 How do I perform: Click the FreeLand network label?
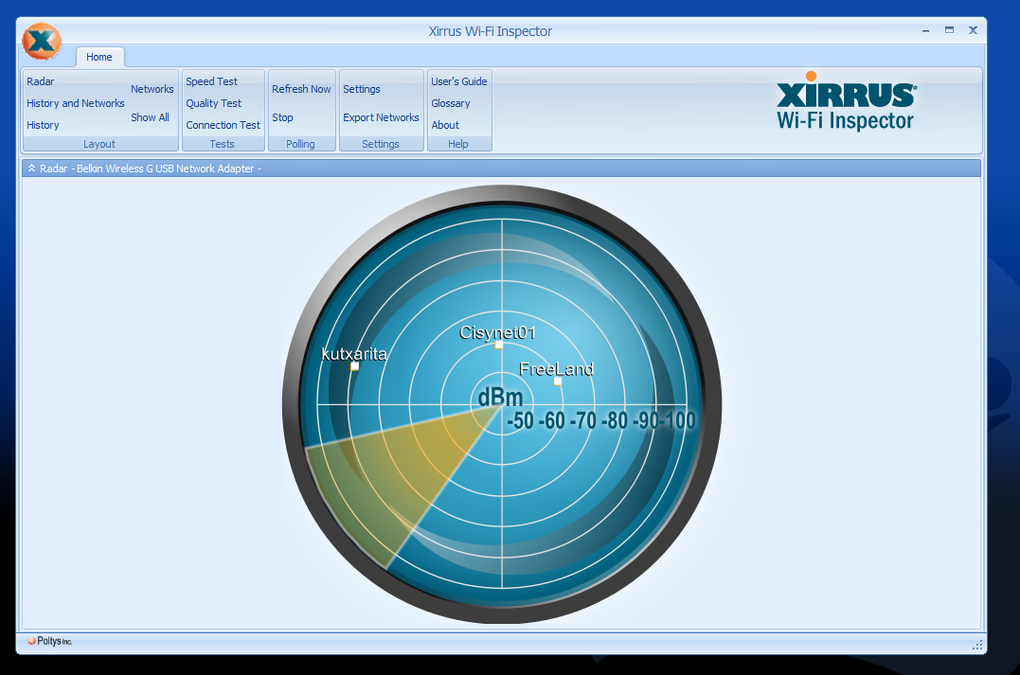click(556, 369)
